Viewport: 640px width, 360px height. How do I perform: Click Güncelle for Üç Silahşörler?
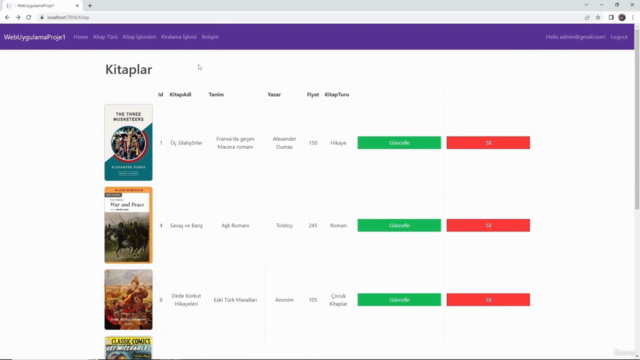tap(399, 143)
